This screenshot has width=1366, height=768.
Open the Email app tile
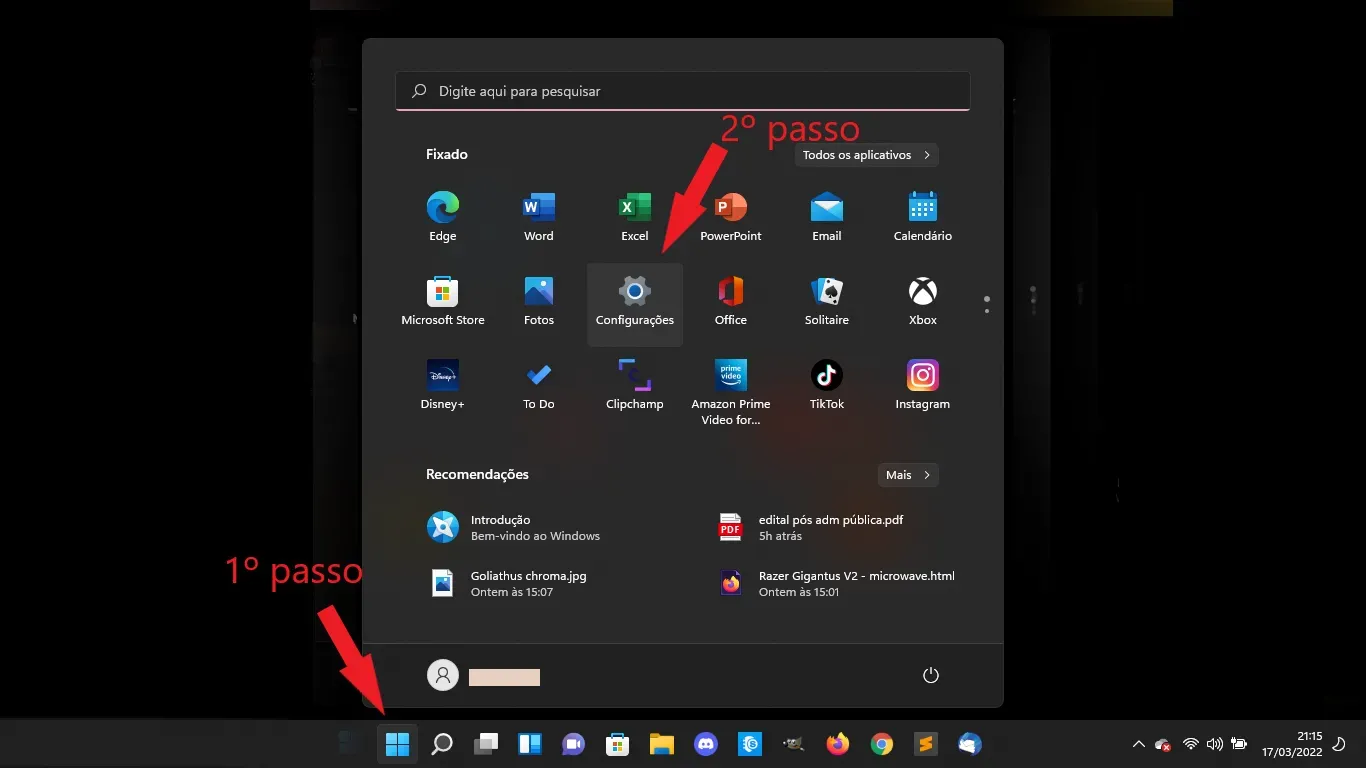point(827,216)
